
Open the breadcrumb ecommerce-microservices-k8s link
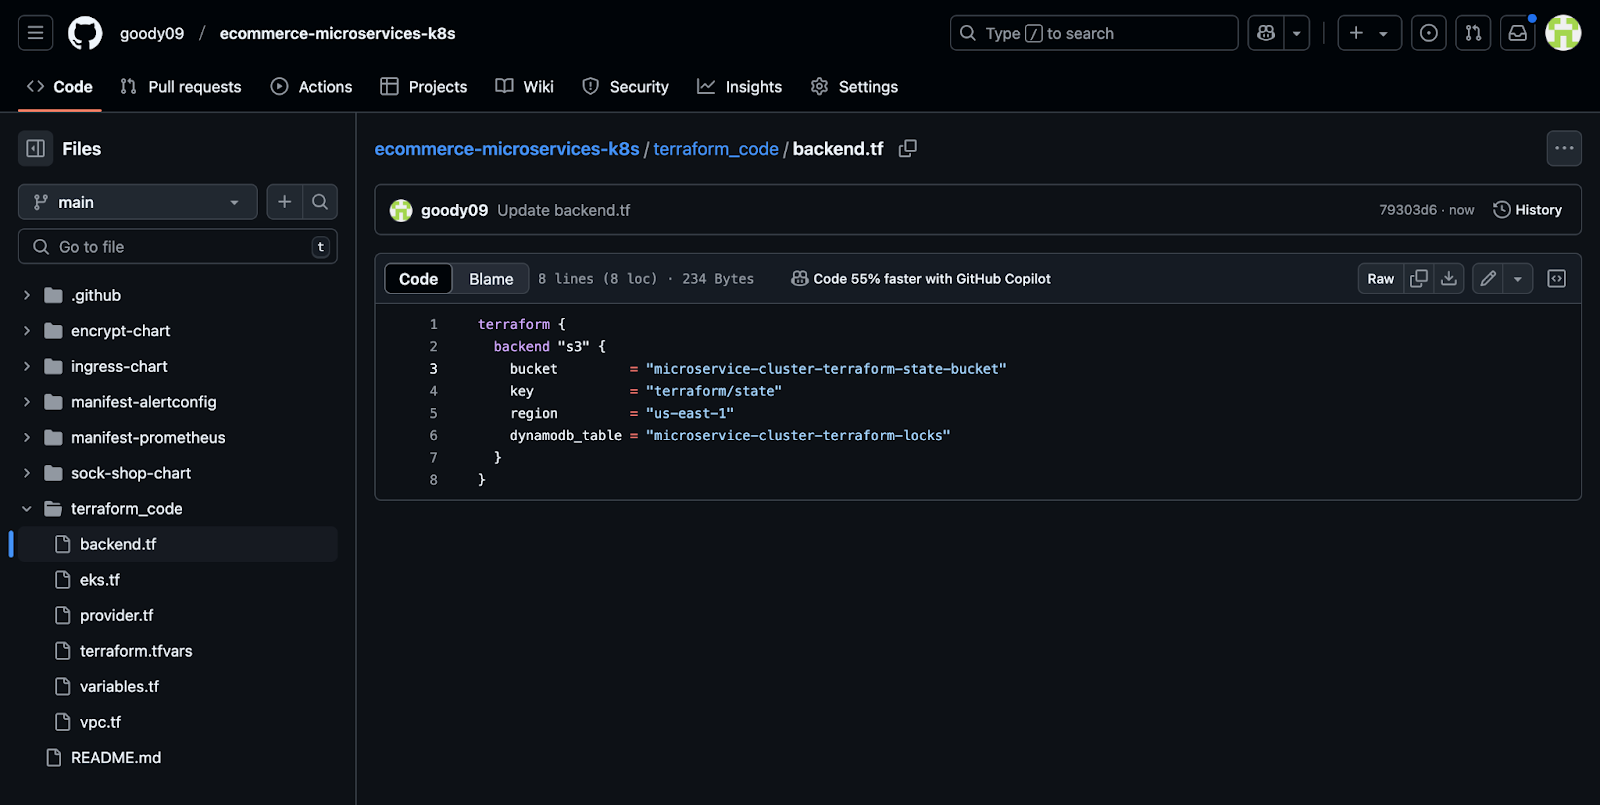tap(507, 149)
